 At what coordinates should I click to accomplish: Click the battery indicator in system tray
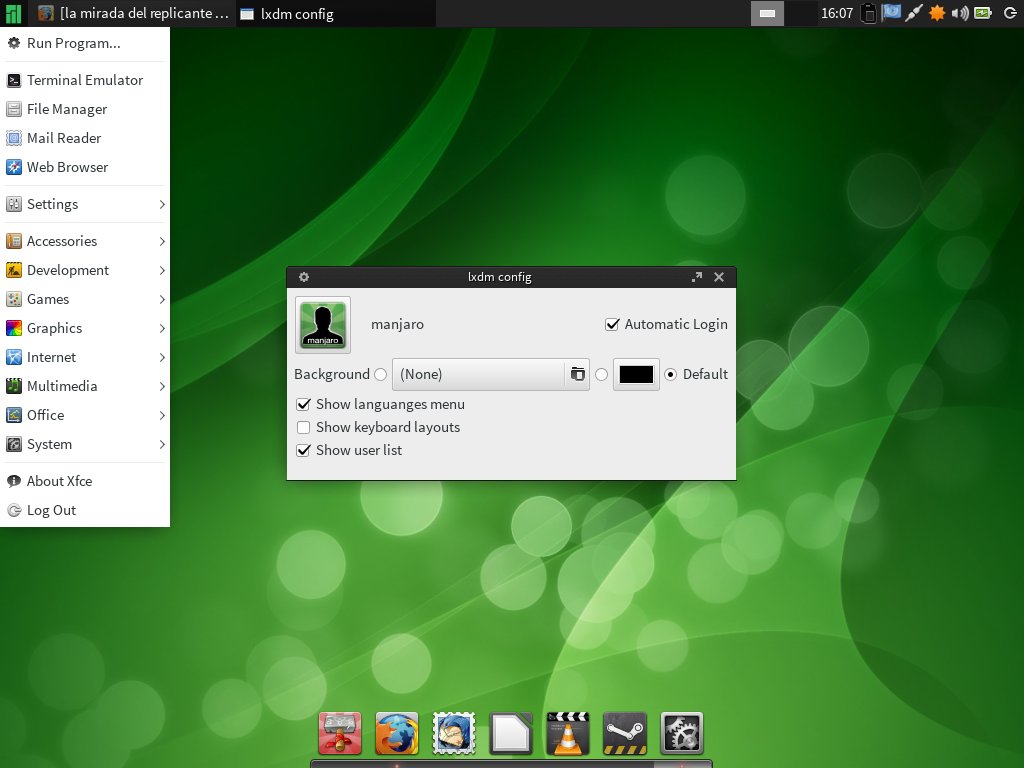click(x=983, y=13)
